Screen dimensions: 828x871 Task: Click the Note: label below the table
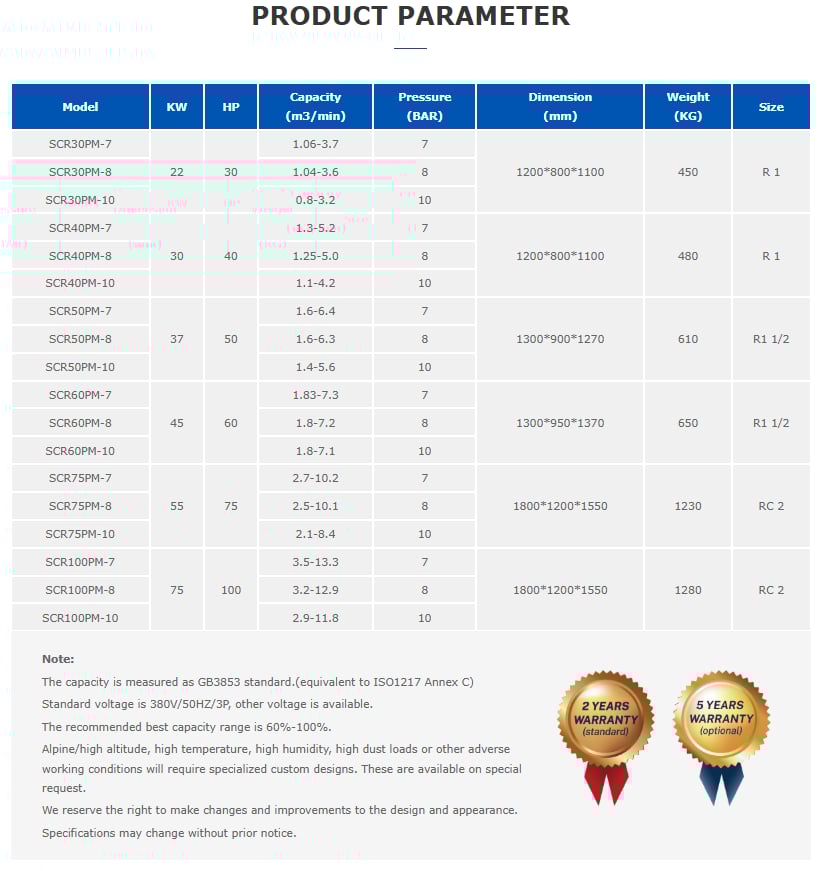(x=58, y=659)
